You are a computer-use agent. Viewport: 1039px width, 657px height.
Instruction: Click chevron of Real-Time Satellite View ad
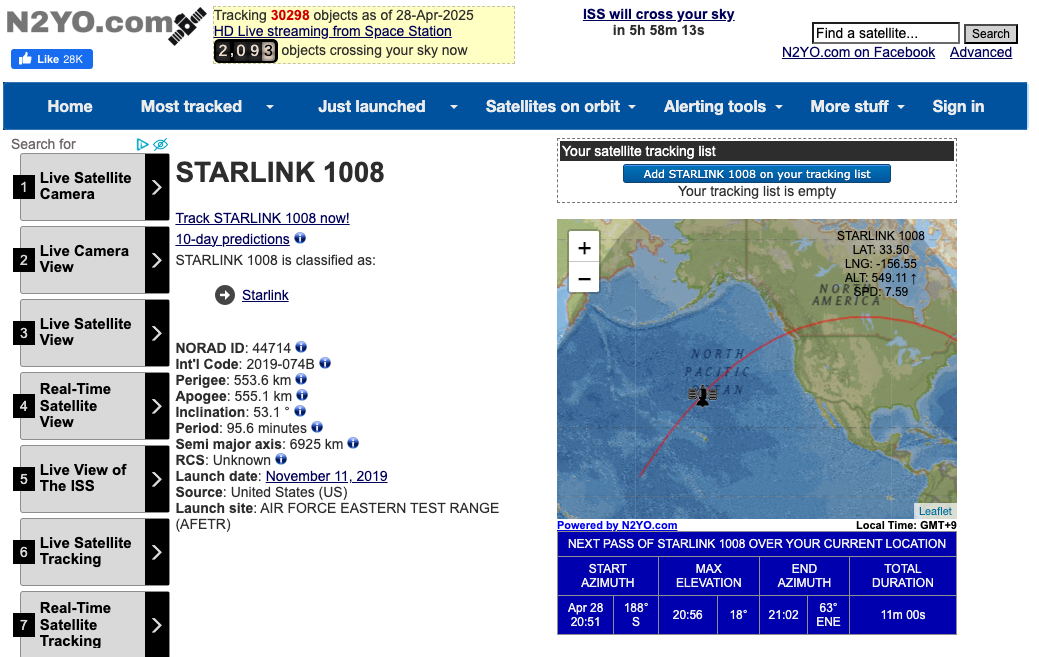click(157, 406)
